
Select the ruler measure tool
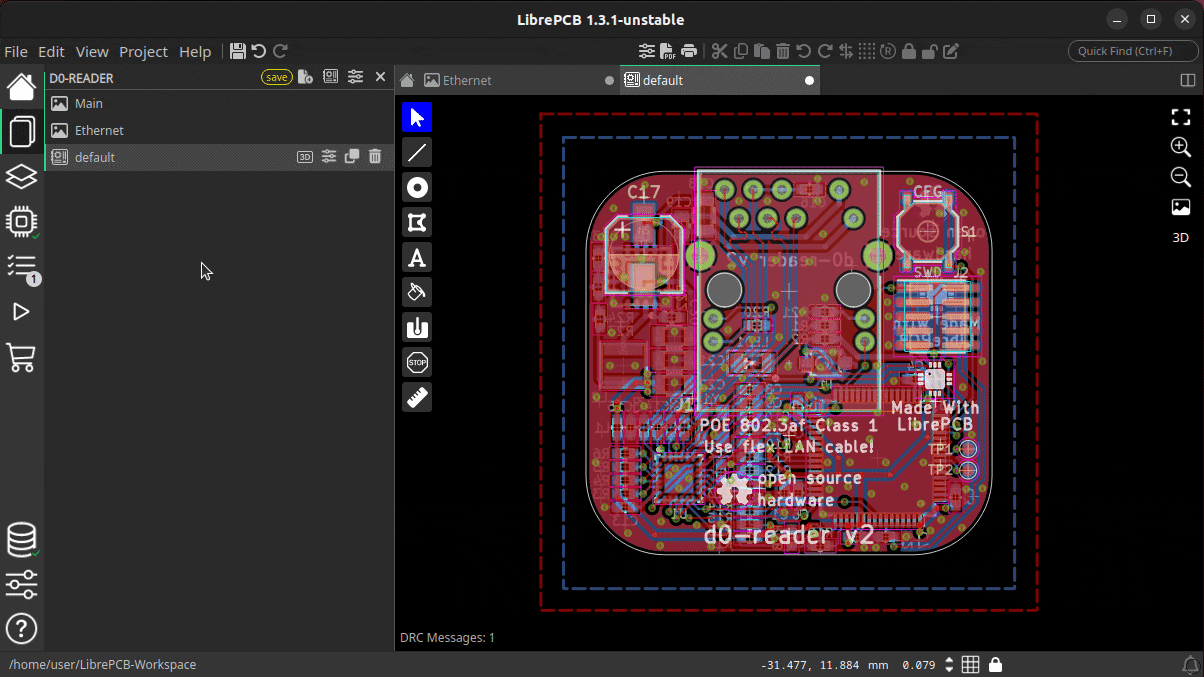[417, 397]
